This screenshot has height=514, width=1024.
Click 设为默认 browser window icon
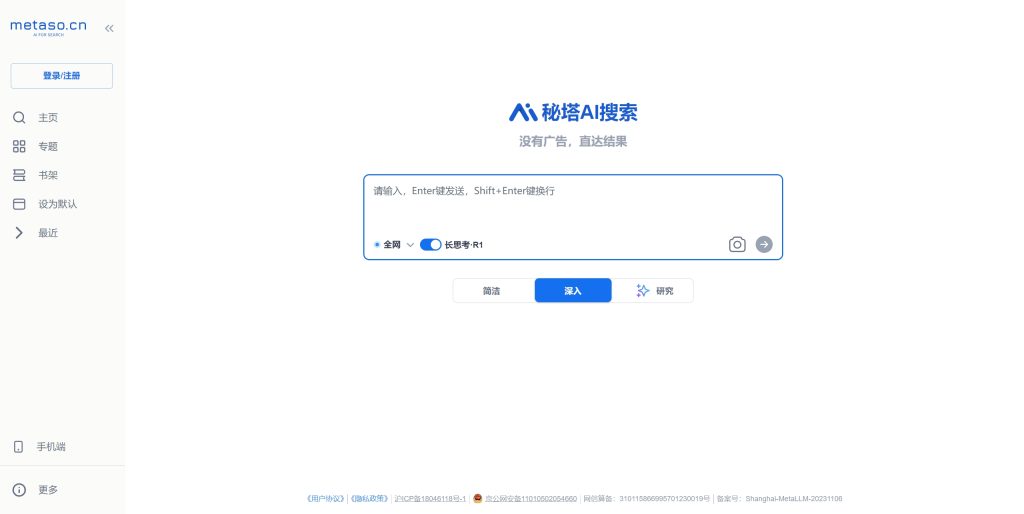tap(19, 204)
